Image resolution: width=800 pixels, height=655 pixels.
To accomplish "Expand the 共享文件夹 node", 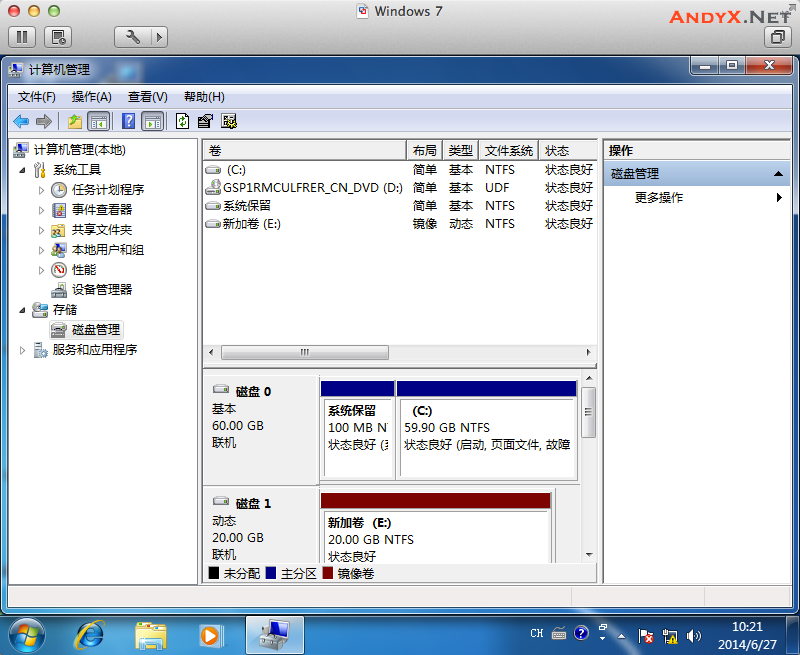I will 41,230.
